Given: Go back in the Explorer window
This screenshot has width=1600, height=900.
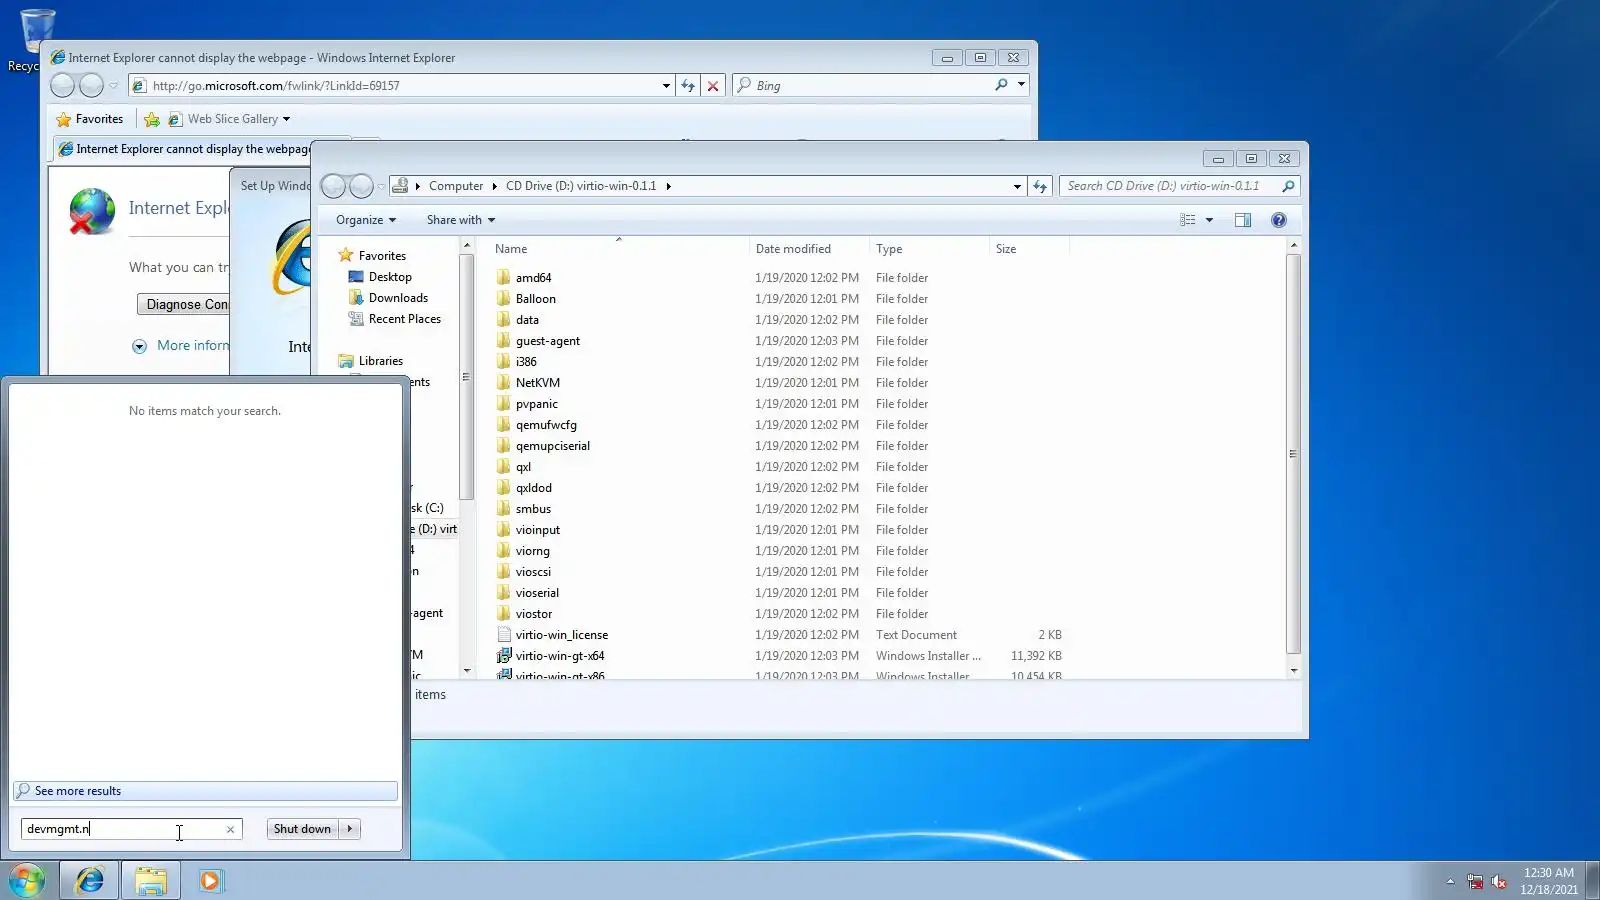Looking at the screenshot, I should (x=333, y=186).
